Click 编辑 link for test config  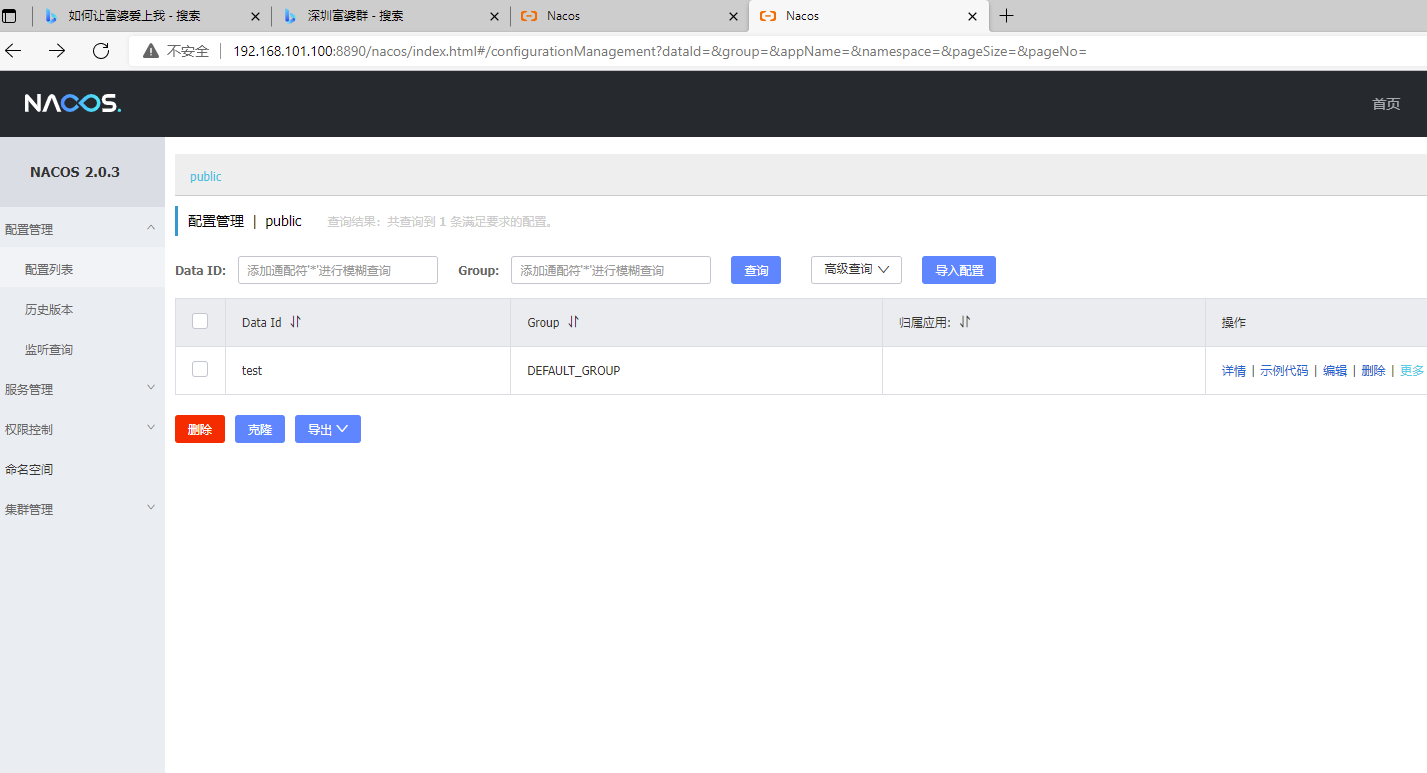pos(1335,370)
